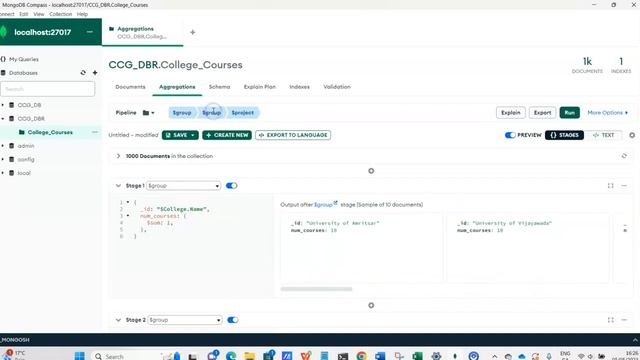This screenshot has height=360, width=640.
Task: Open the Validation tab
Action: point(337,87)
